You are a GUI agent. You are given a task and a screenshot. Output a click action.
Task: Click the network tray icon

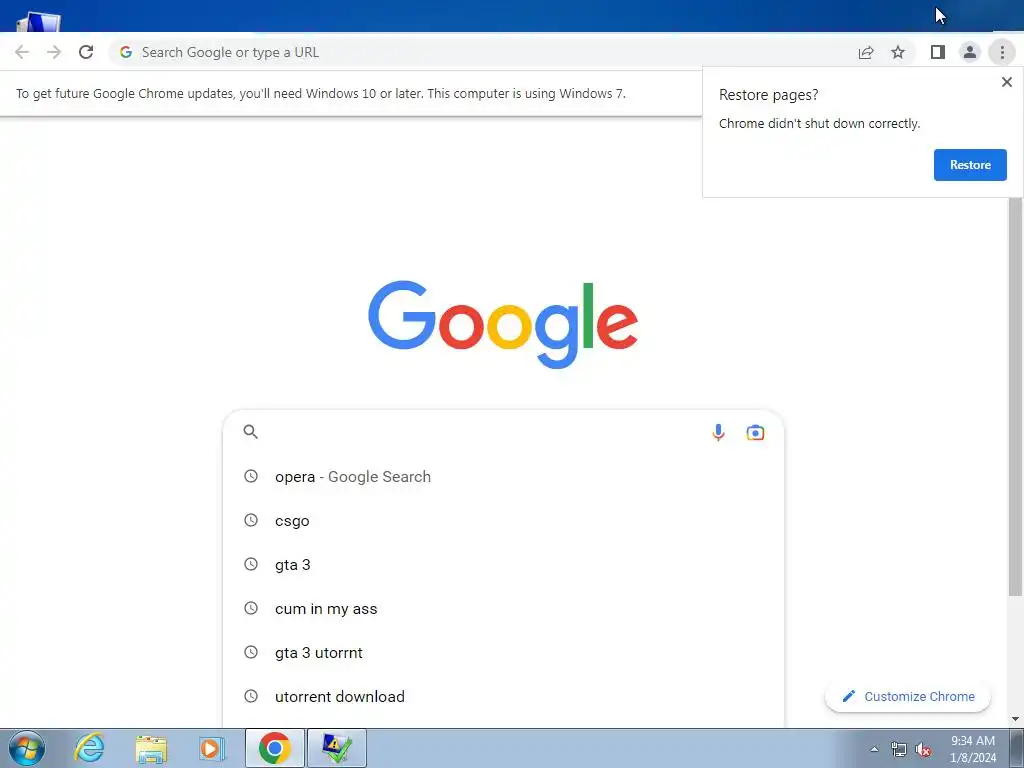[899, 749]
